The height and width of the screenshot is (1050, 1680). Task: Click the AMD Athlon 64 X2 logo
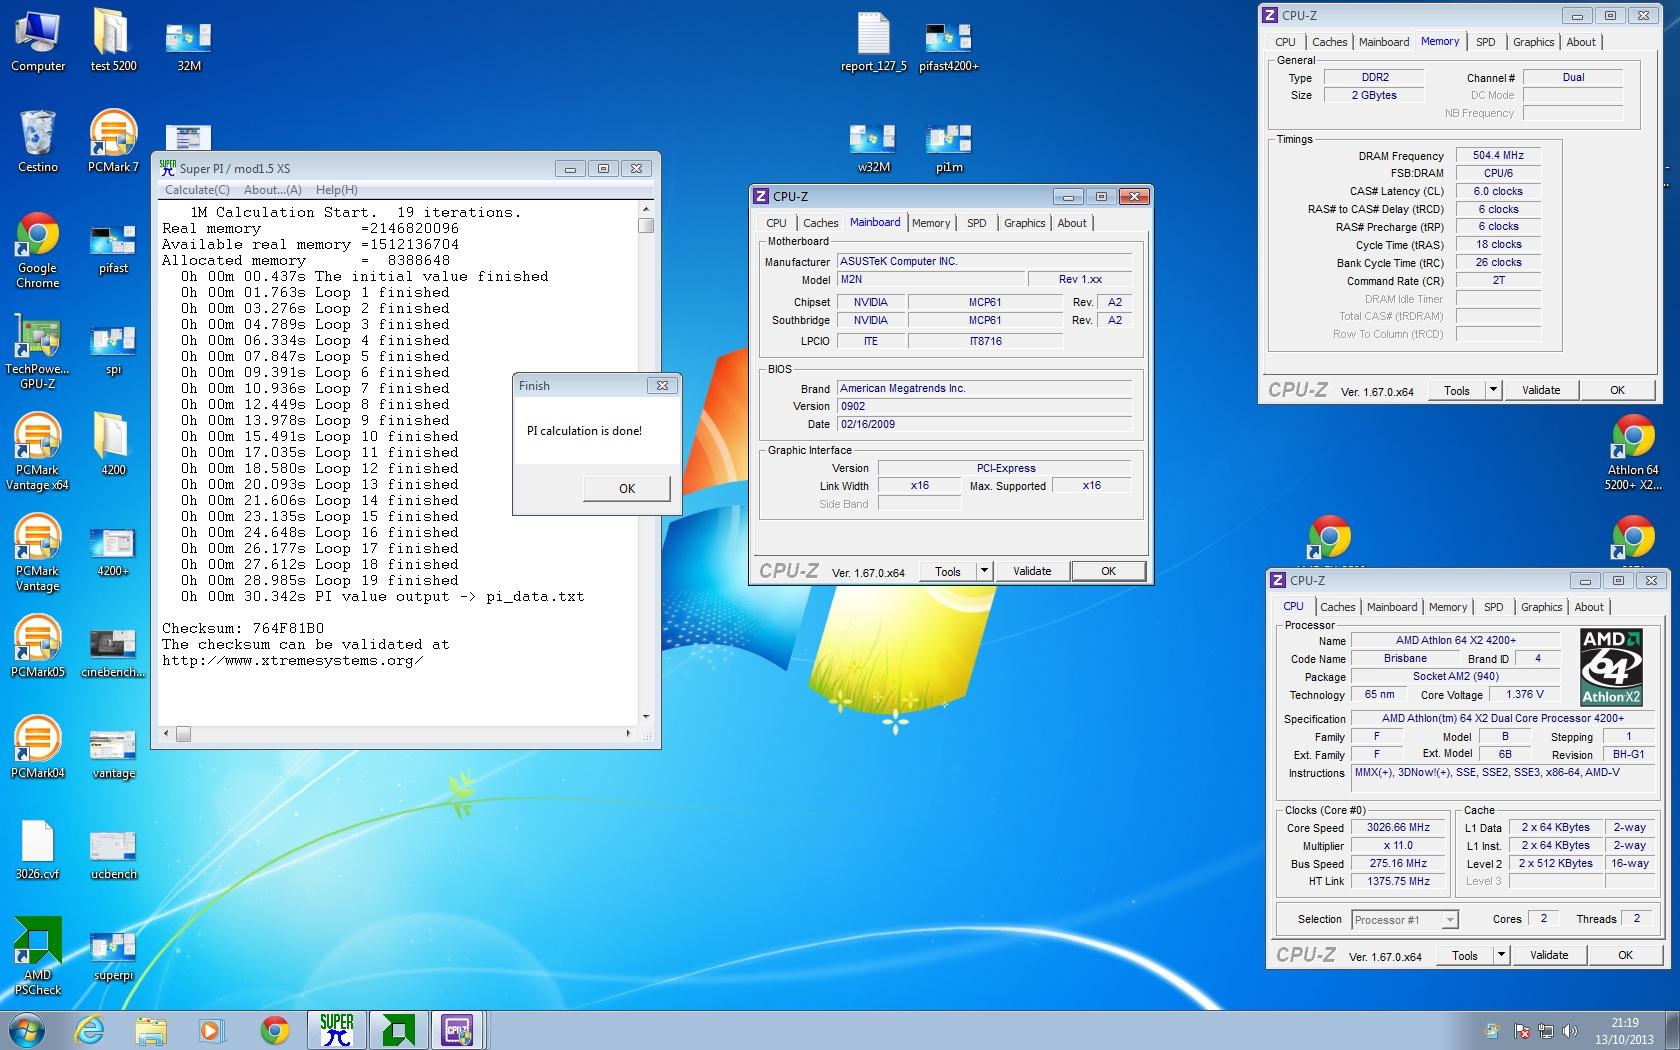[1611, 667]
